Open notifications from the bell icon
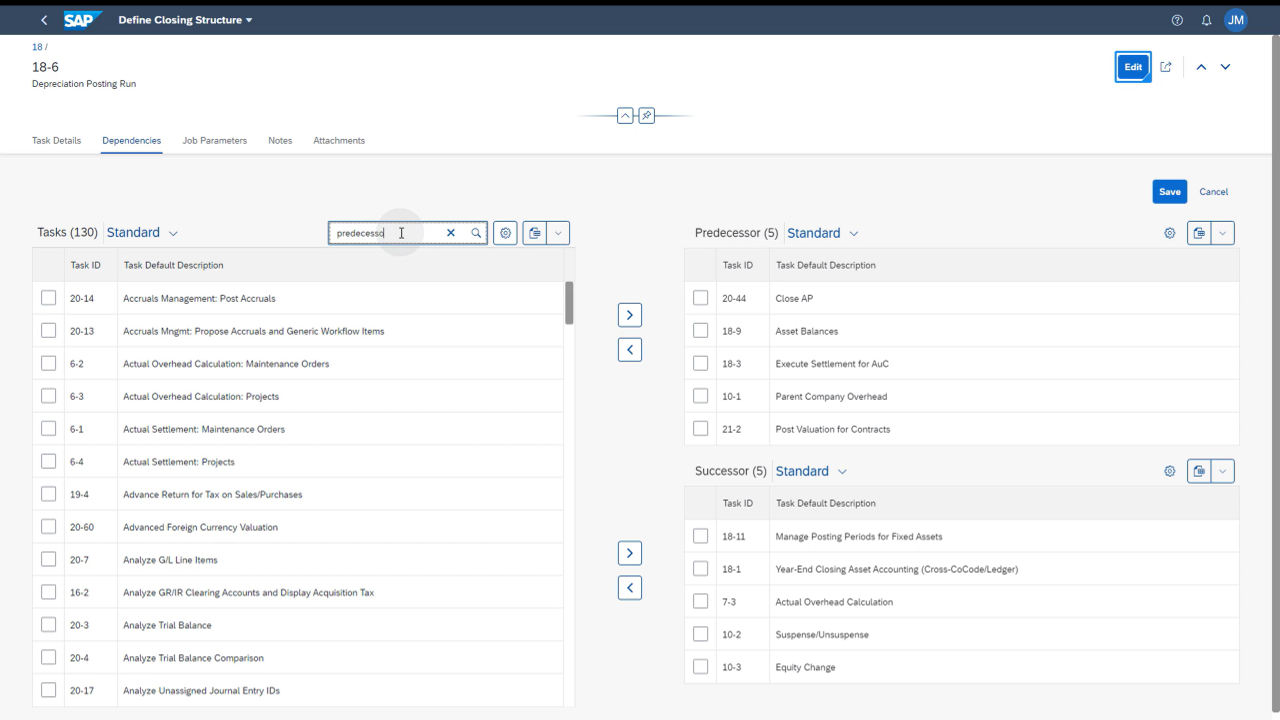Image resolution: width=1280 pixels, height=720 pixels. pos(1206,19)
